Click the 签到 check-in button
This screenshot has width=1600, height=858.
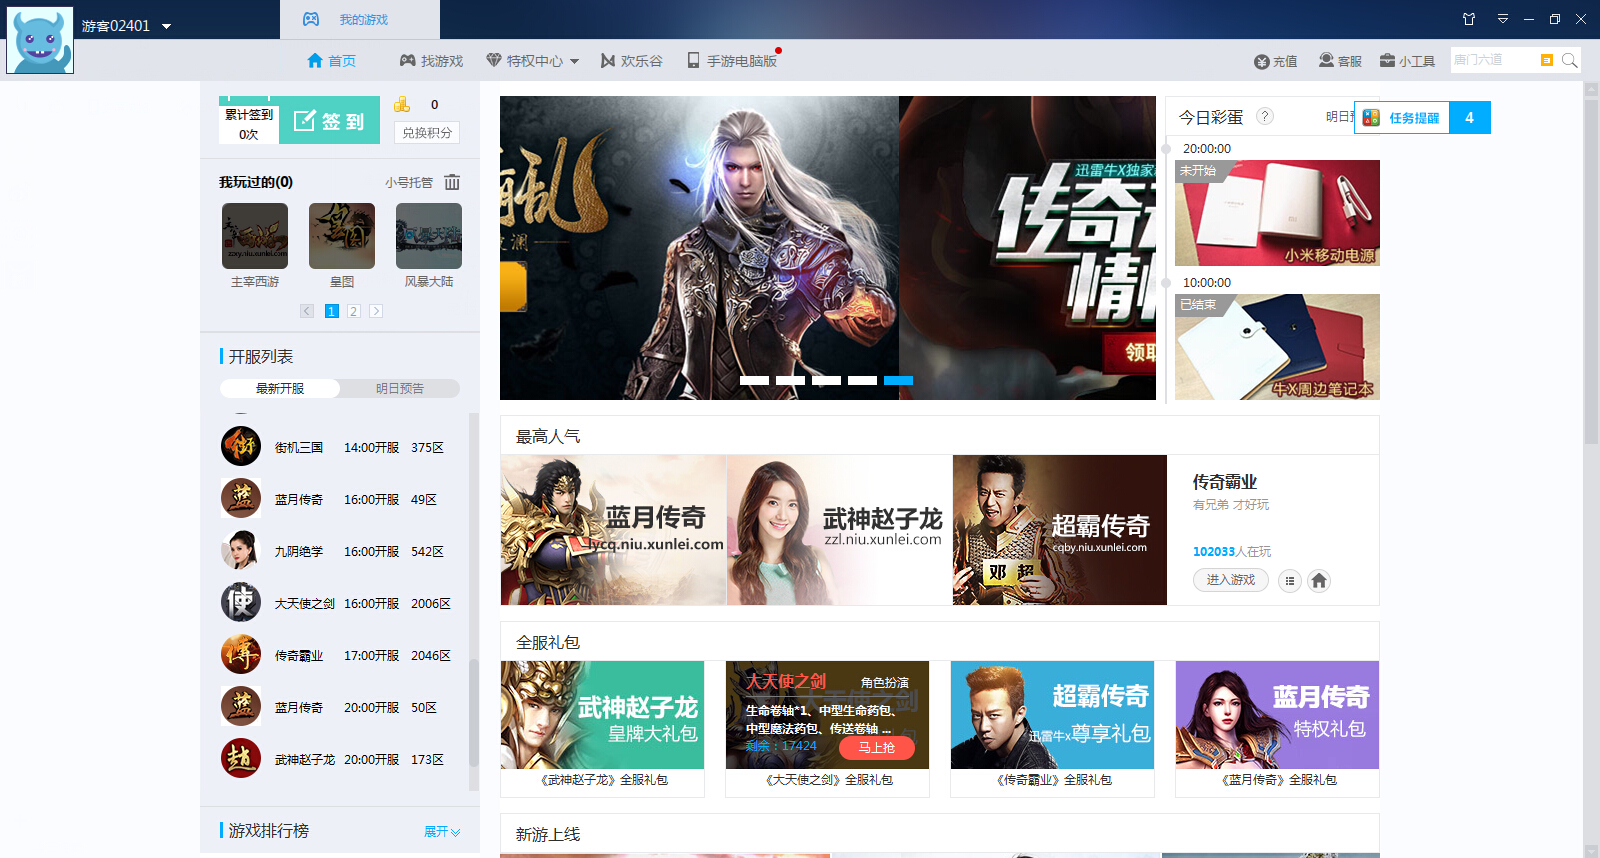329,121
